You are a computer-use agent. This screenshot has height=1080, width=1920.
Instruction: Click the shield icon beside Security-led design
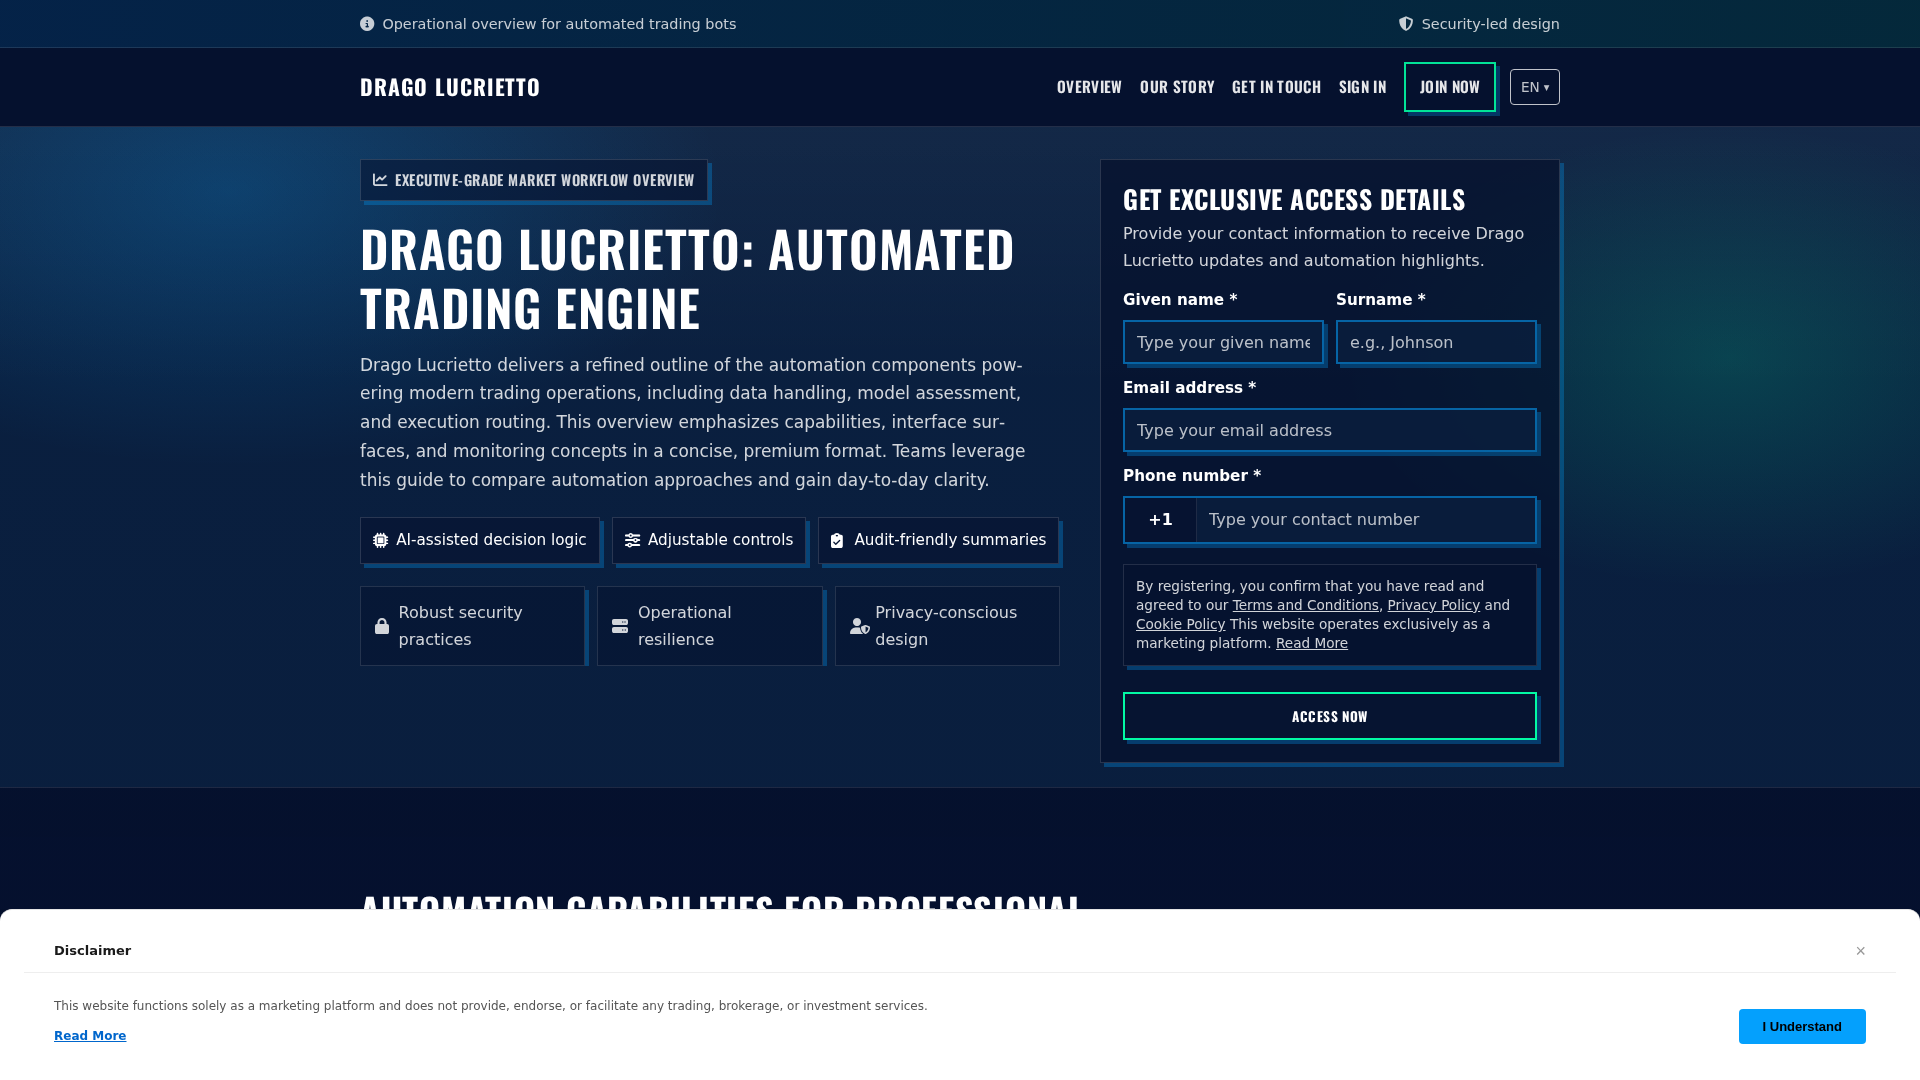pos(1406,24)
